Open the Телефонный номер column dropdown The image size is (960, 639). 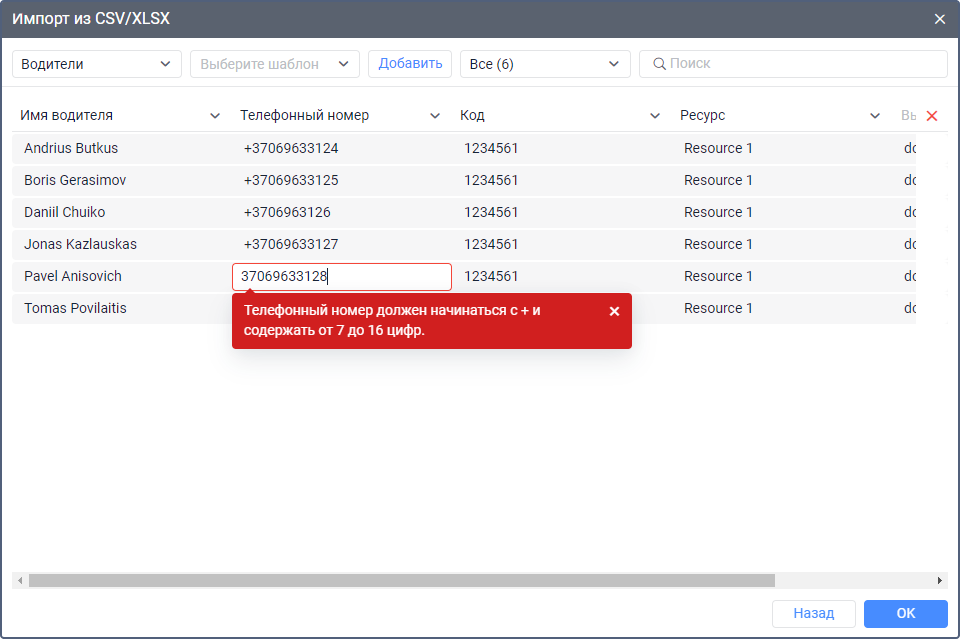(x=435, y=116)
